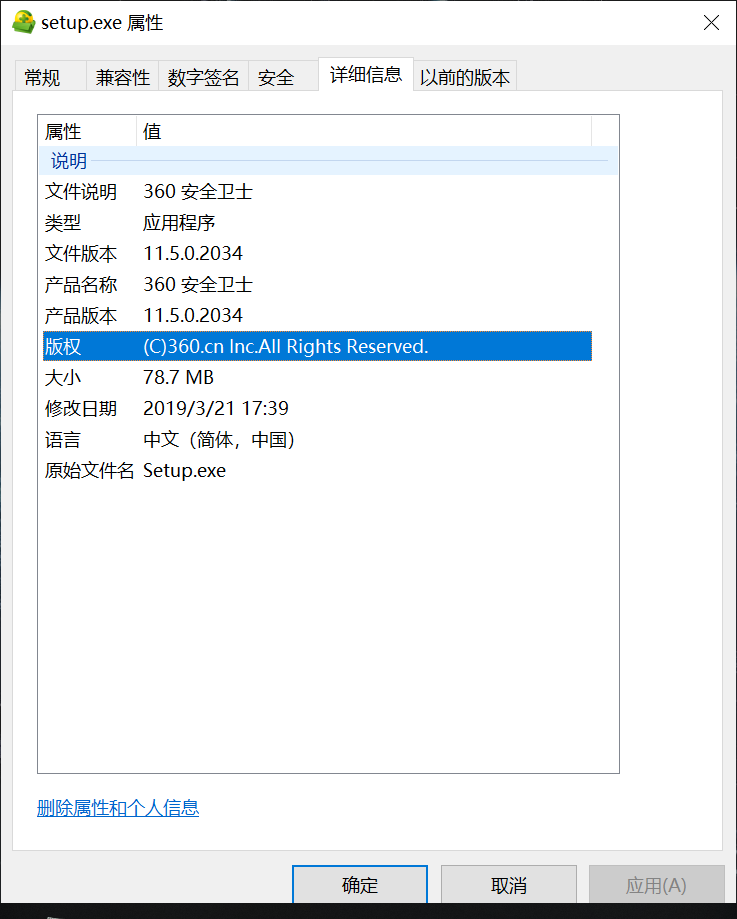Click the date value 2019/3/21 17:39
737x919 pixels.
[216, 409]
